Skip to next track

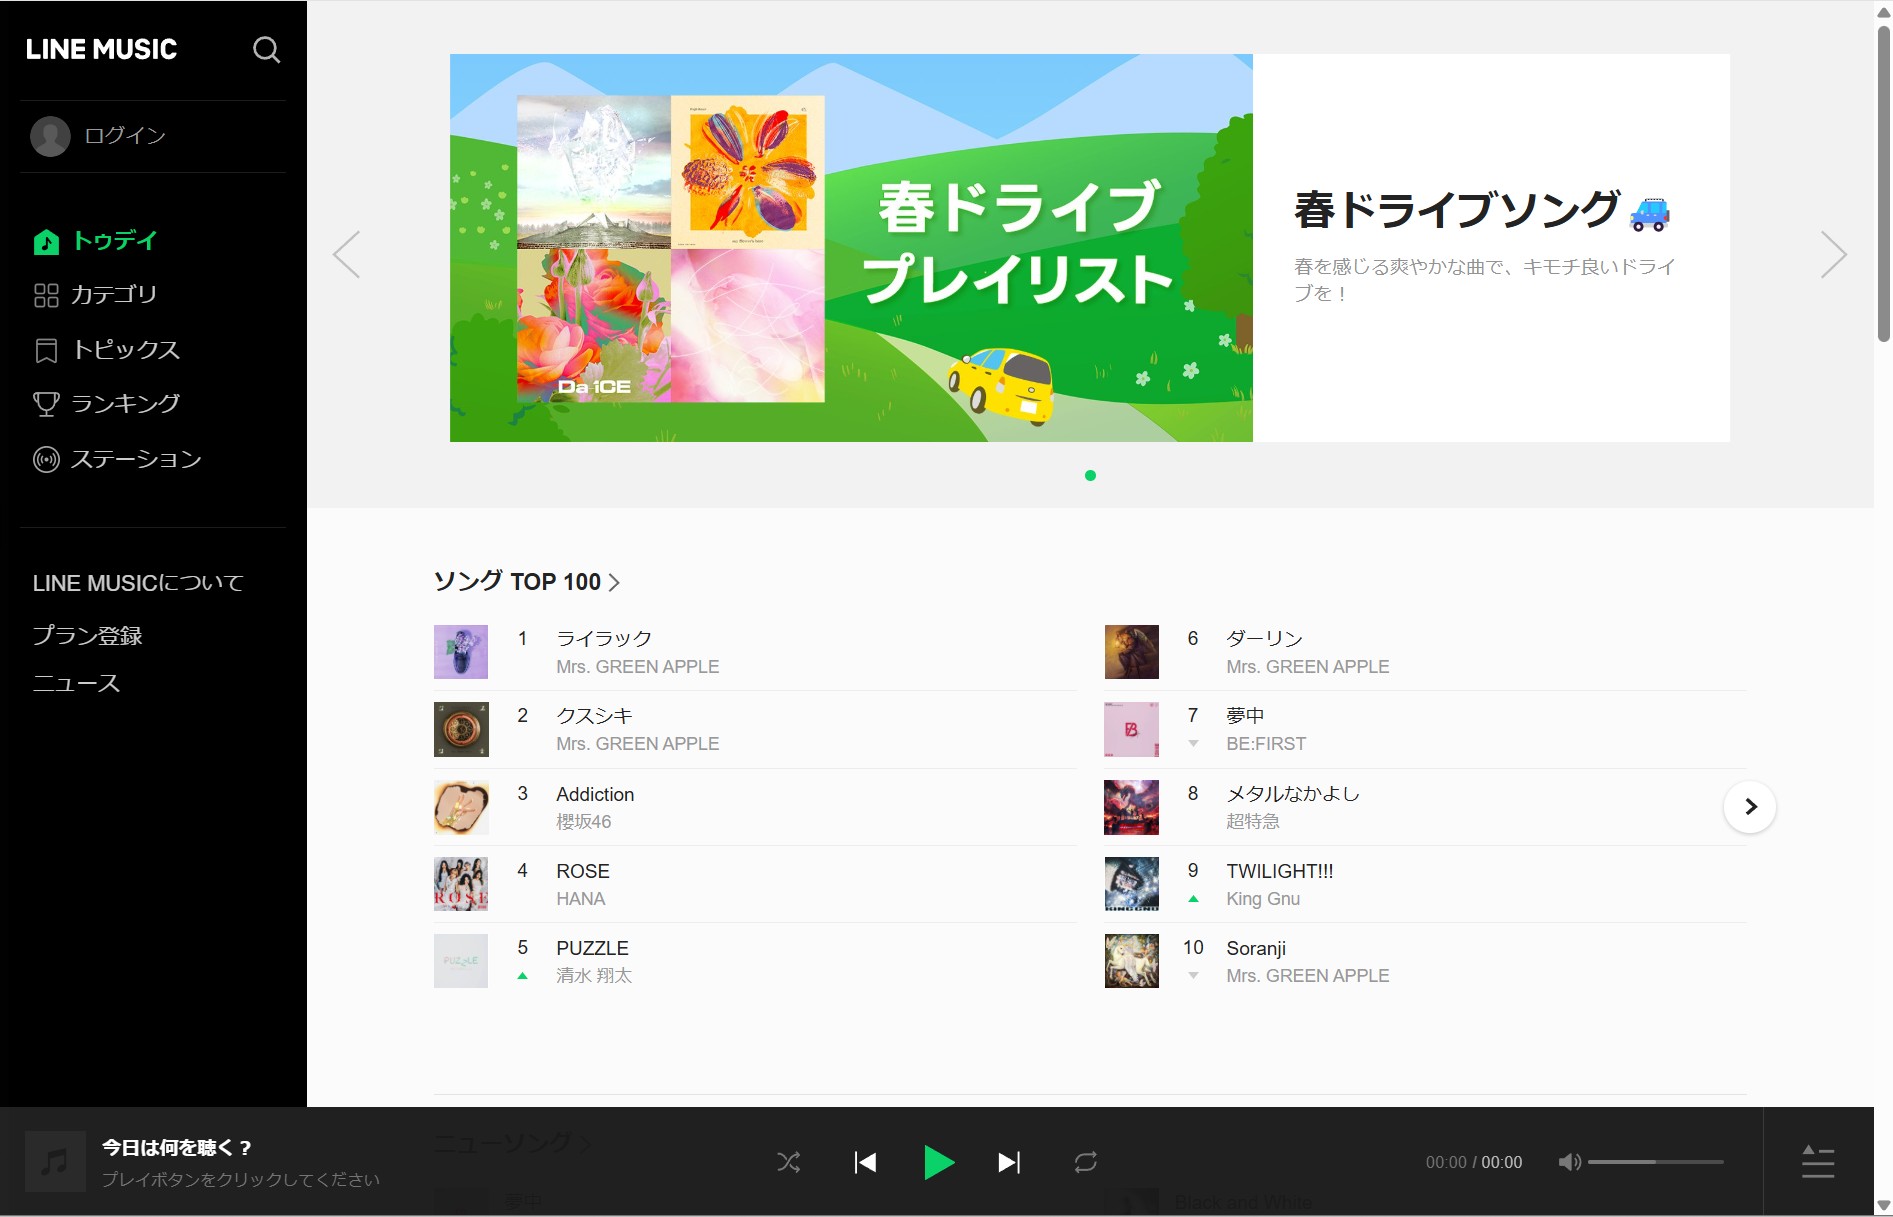[1010, 1162]
